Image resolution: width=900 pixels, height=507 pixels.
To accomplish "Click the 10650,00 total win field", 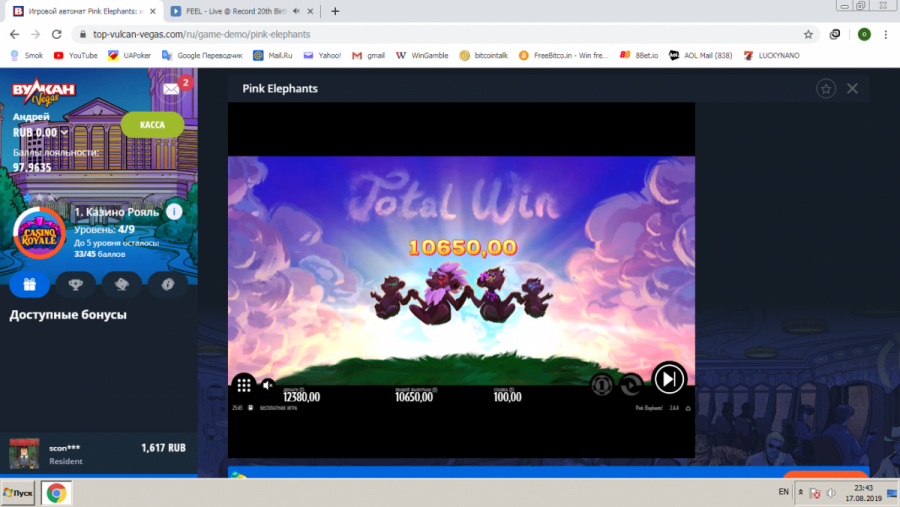I will (x=414, y=397).
